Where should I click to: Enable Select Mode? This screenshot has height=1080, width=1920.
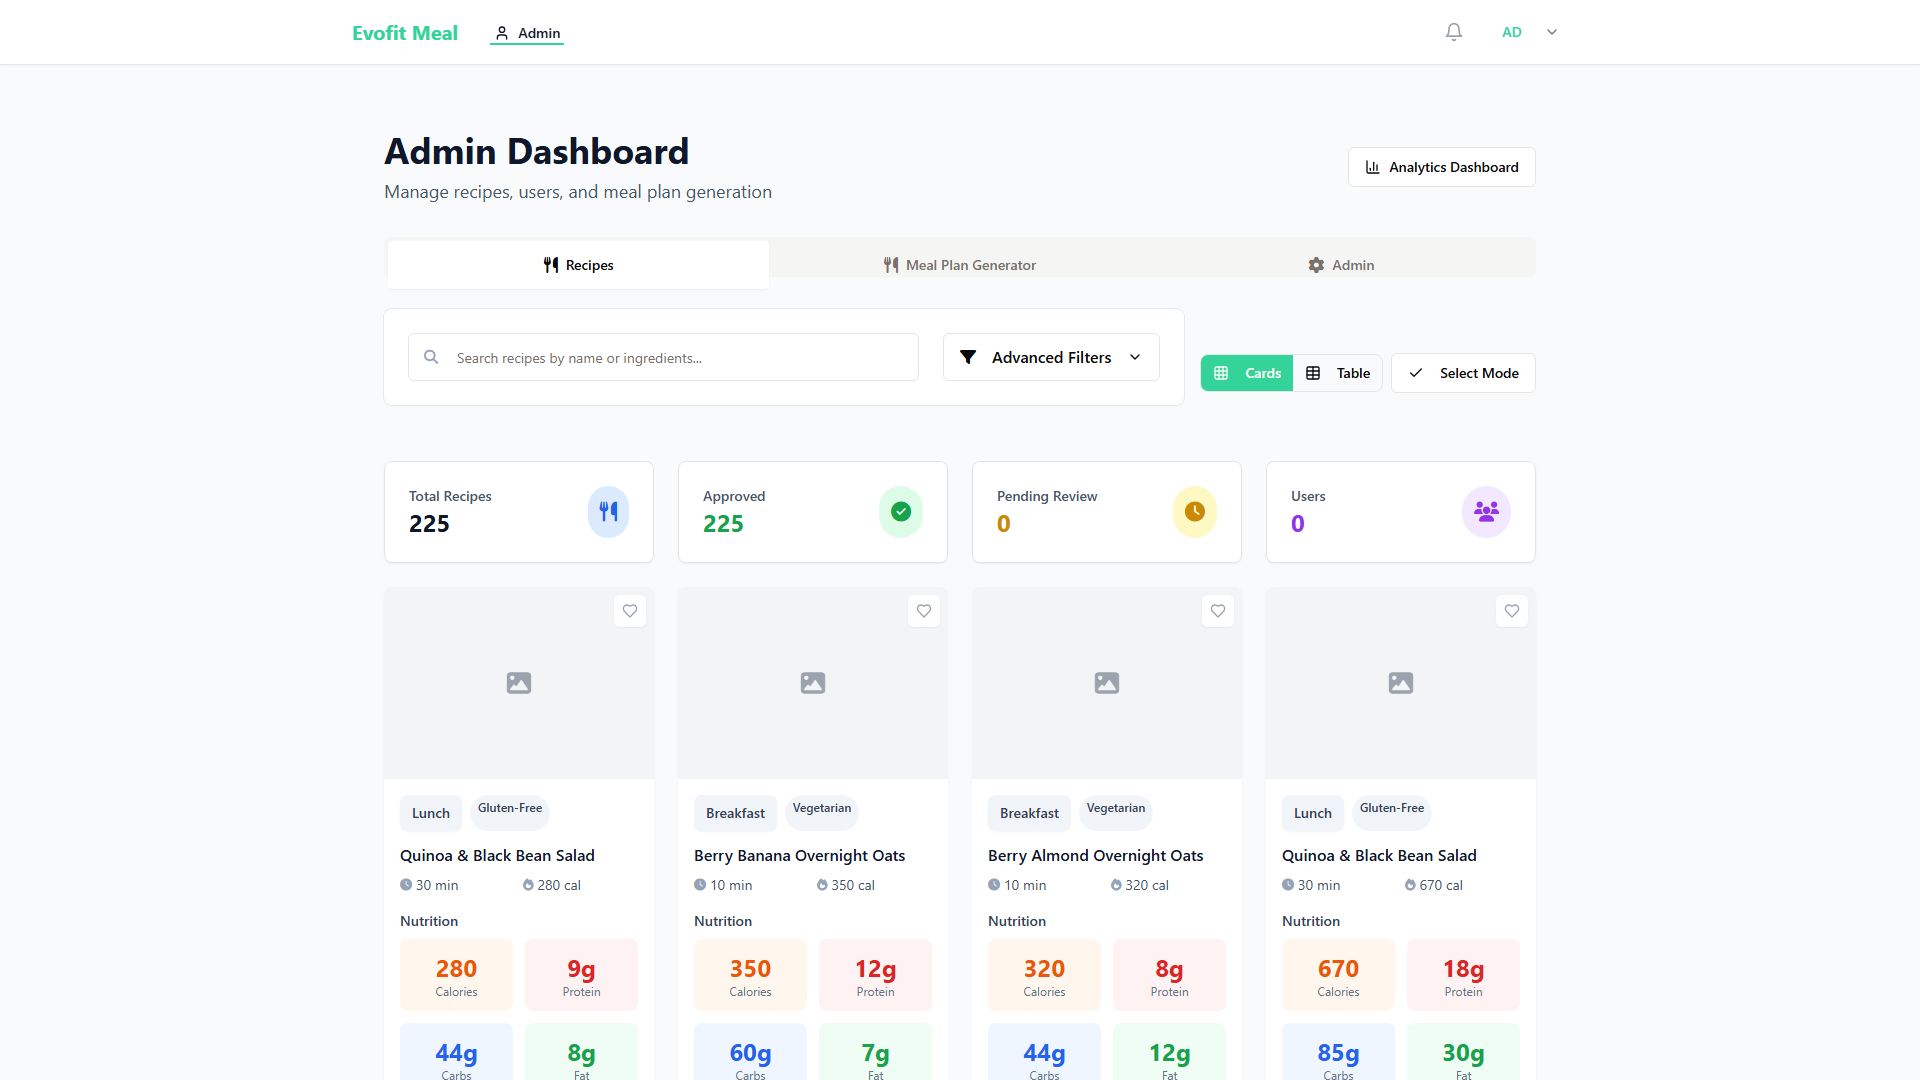click(x=1463, y=373)
